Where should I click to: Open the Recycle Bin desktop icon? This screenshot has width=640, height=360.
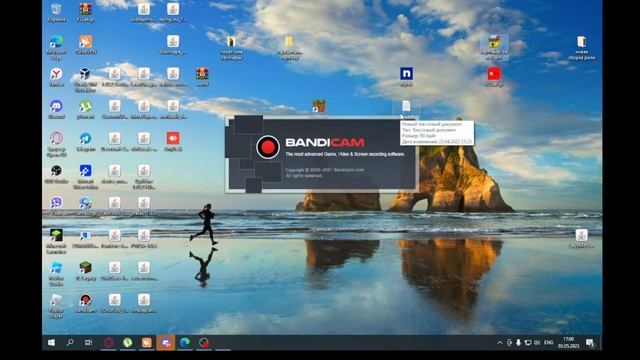click(x=56, y=12)
